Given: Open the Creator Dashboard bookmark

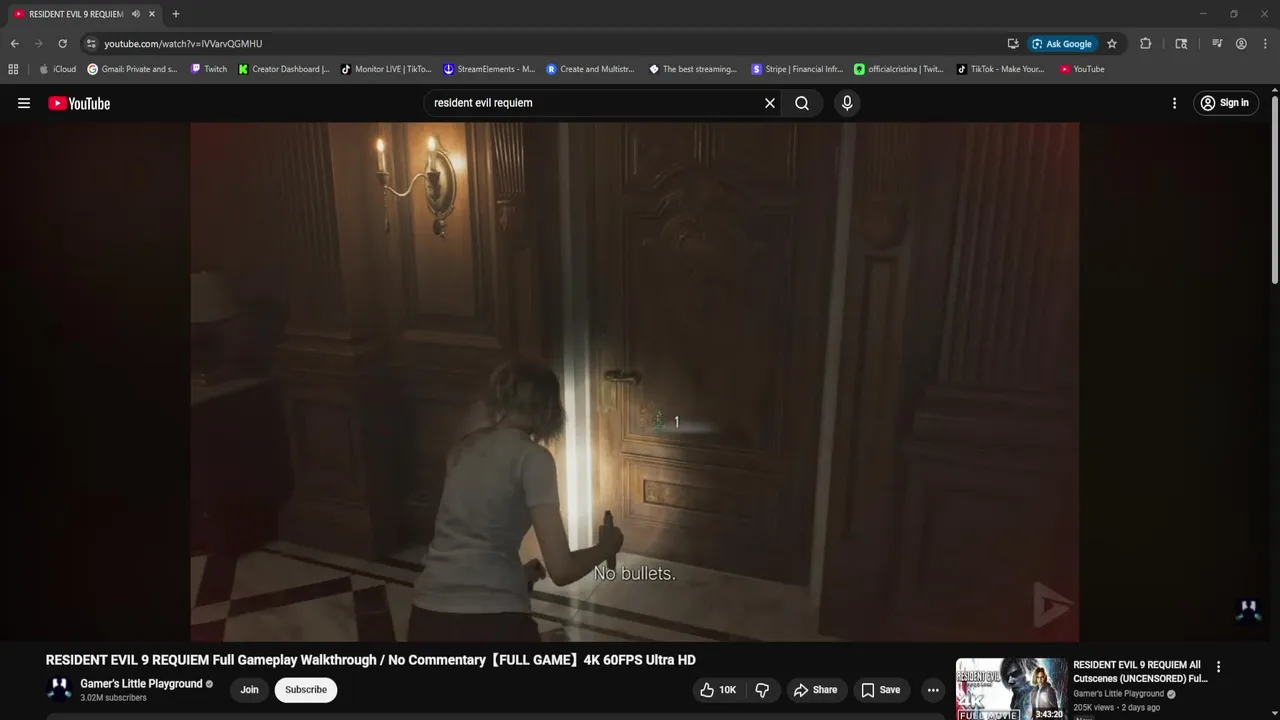Looking at the screenshot, I should [284, 69].
